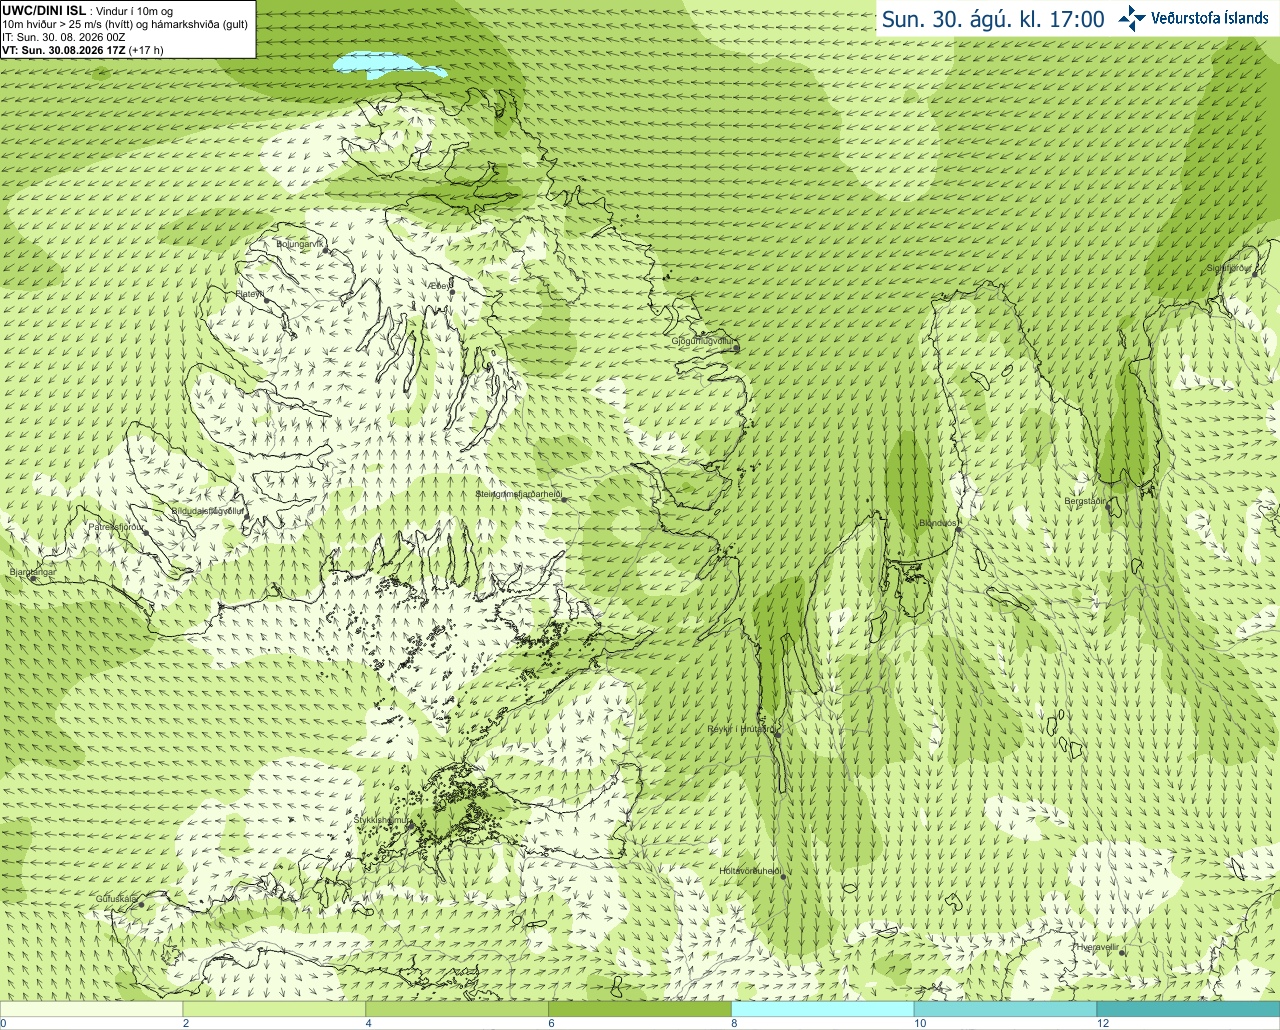Select the Bergstaðir station label
1280x1030 pixels.
(x=1085, y=501)
